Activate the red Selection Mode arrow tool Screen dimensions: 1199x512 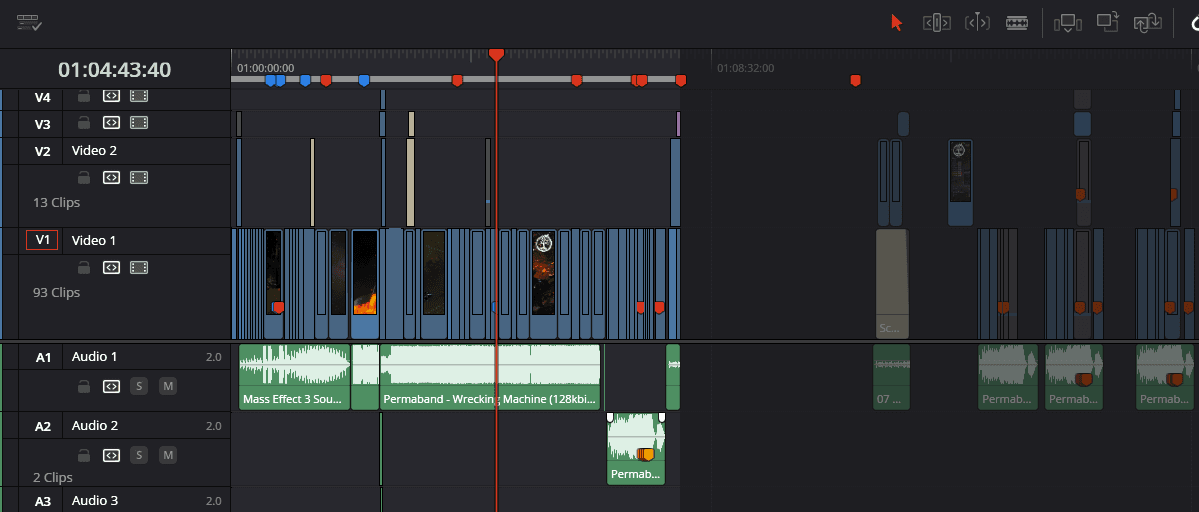(x=896, y=22)
